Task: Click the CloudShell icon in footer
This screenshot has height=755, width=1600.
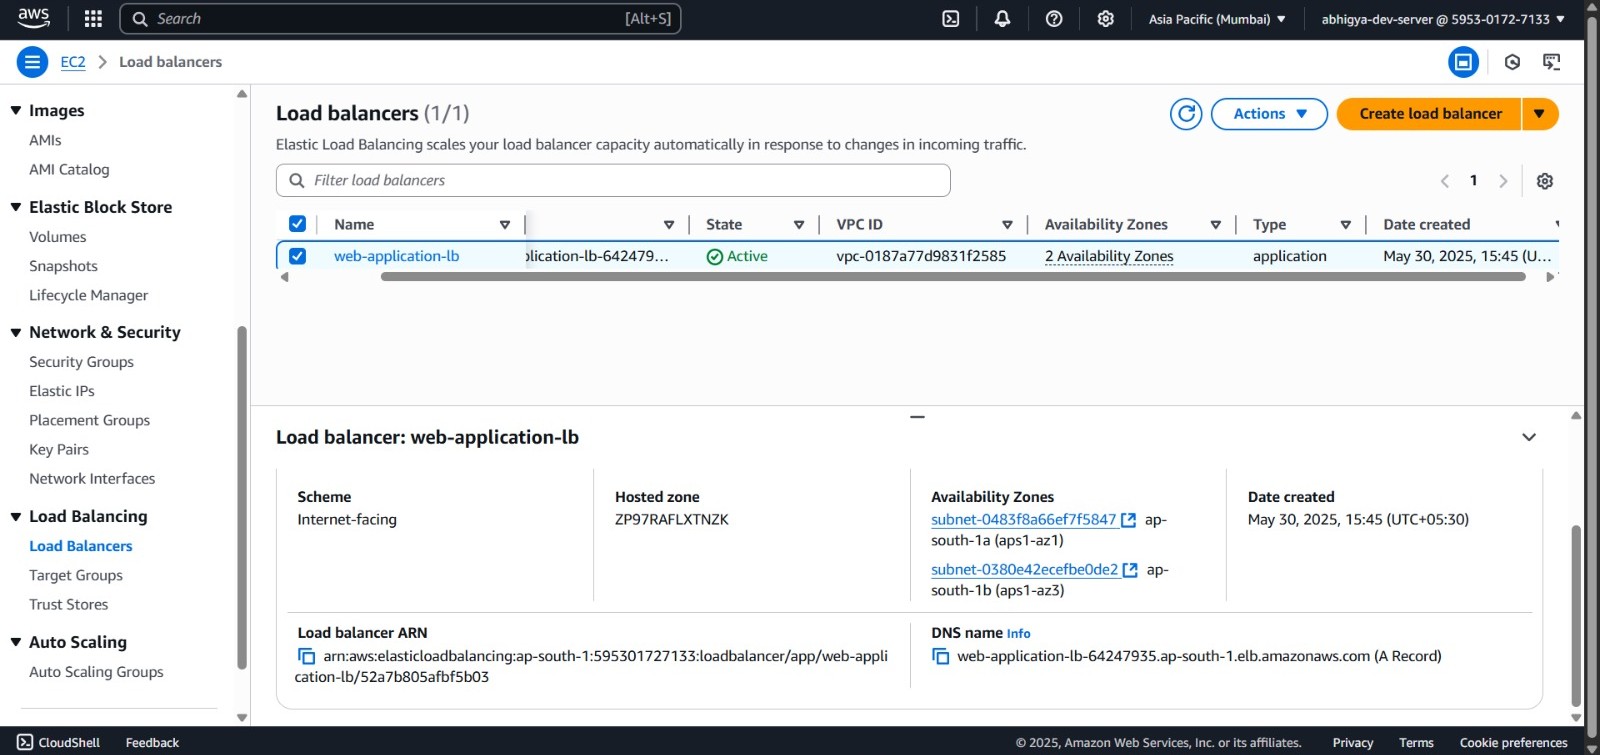Action: pos(25,742)
